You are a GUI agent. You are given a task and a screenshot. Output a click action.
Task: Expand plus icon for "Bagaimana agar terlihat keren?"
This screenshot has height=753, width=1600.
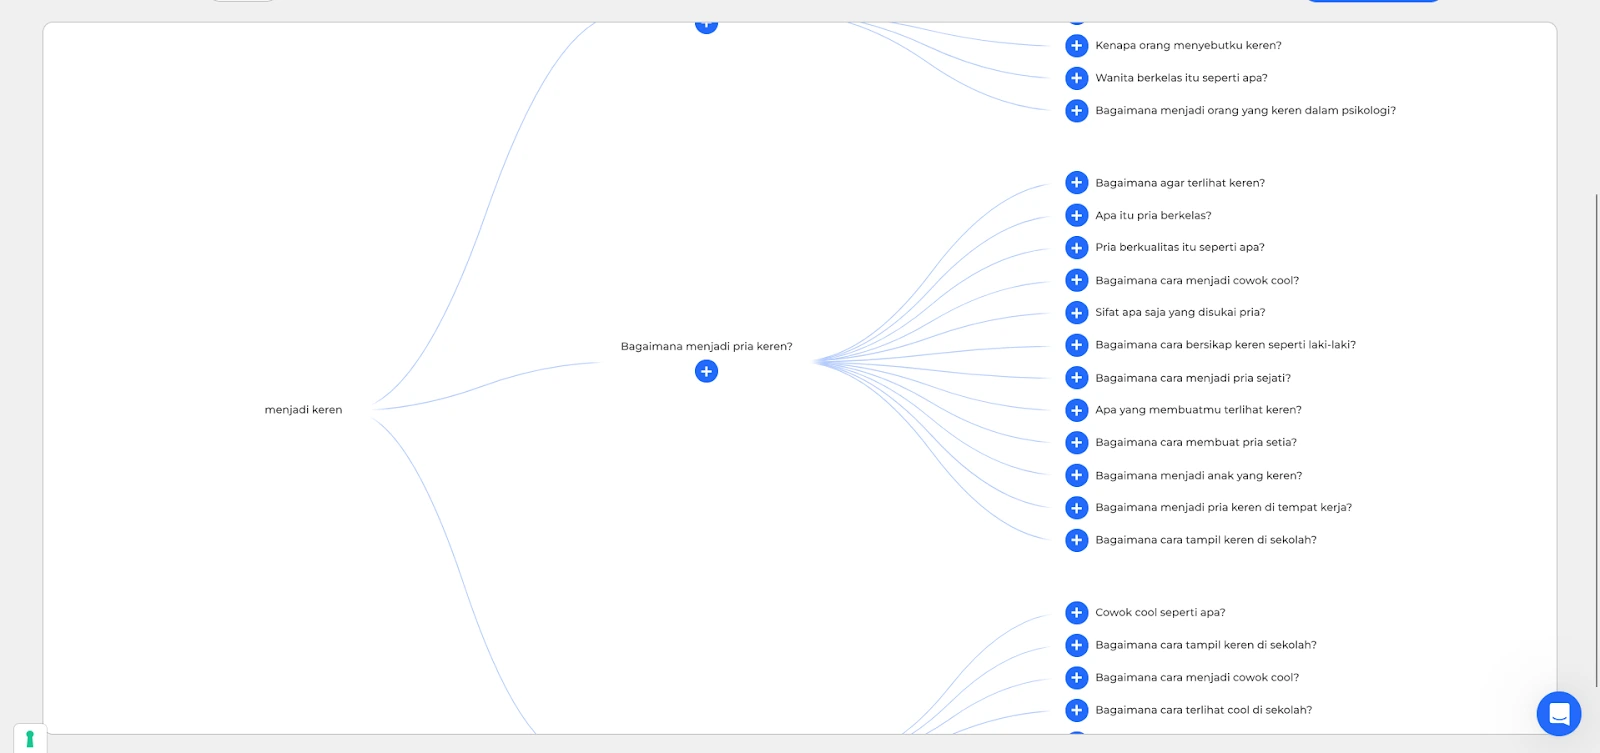[1076, 183]
